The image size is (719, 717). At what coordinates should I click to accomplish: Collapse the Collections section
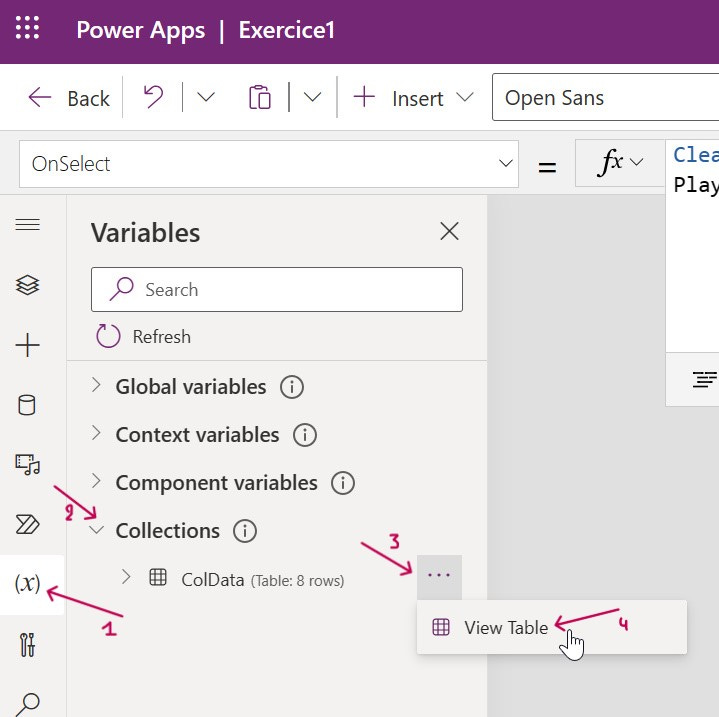point(96,530)
